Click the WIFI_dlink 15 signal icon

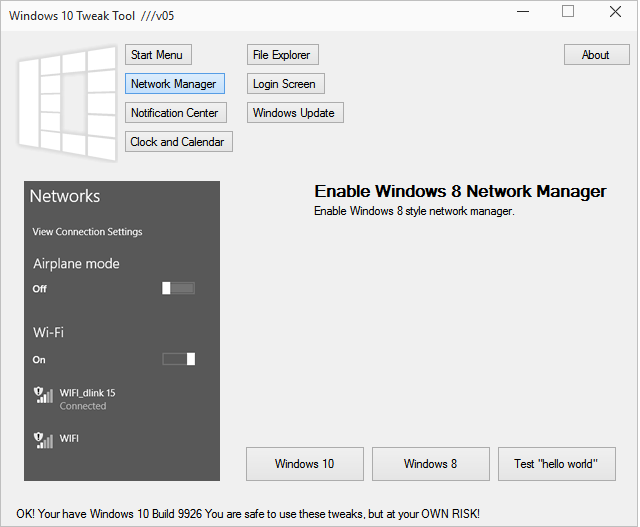point(43,395)
